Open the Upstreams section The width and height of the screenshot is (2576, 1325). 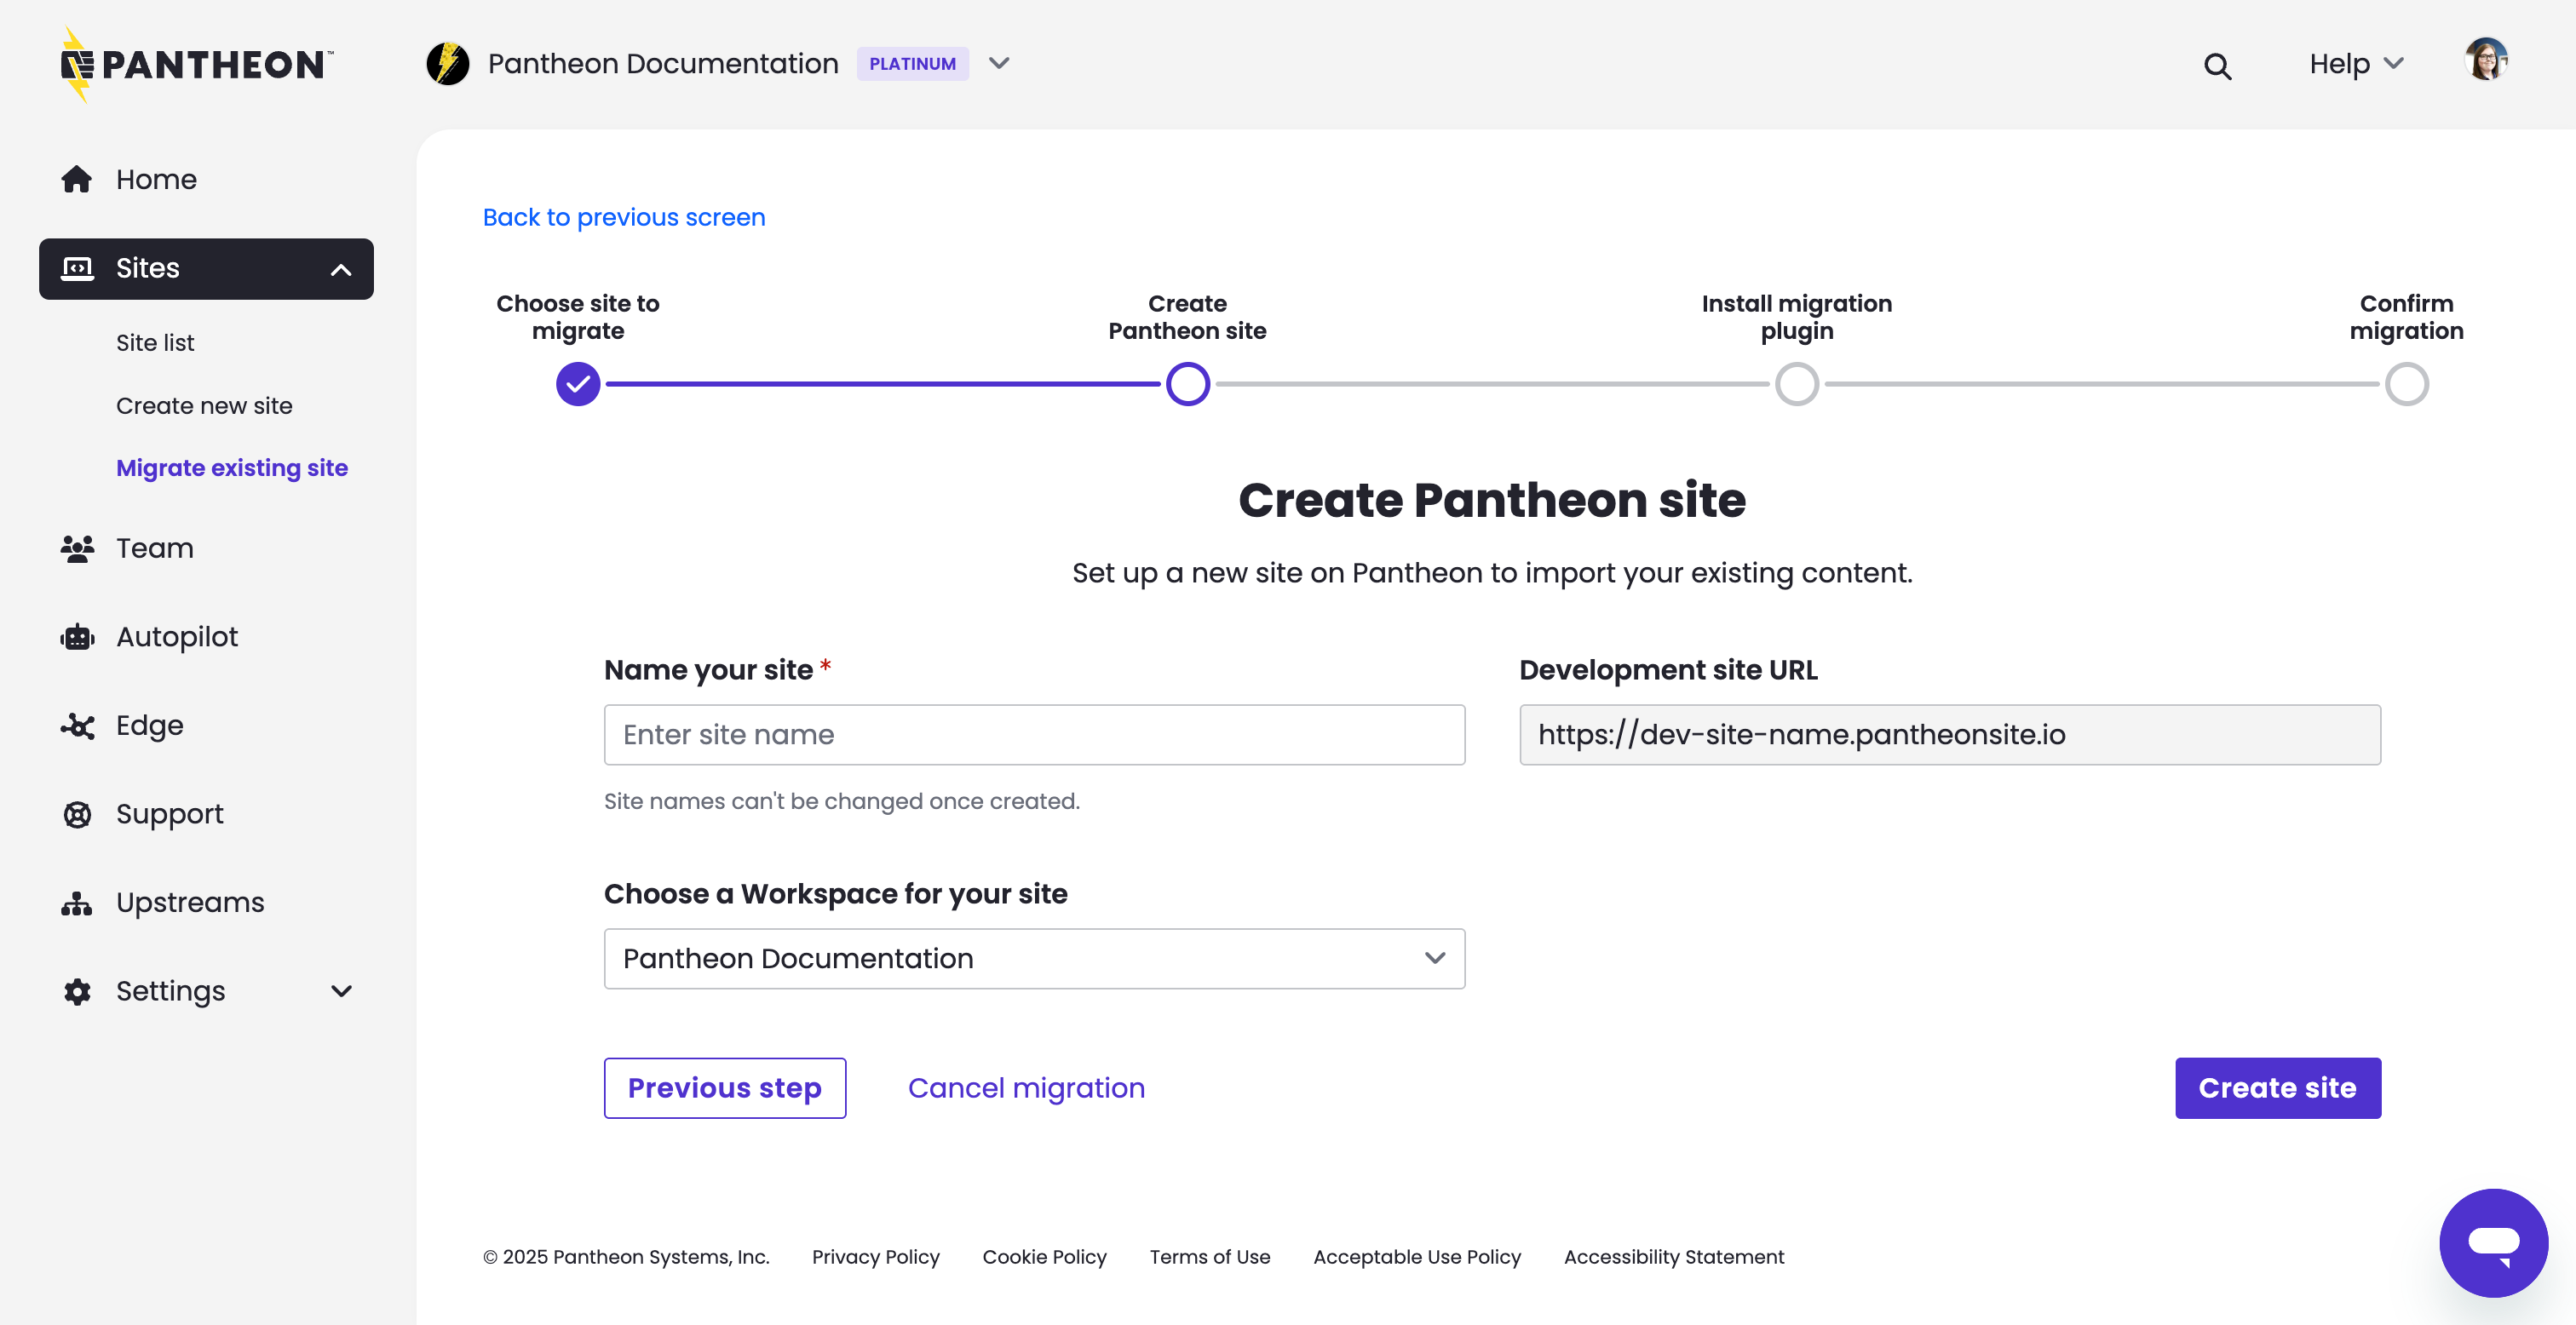pyautogui.click(x=190, y=902)
